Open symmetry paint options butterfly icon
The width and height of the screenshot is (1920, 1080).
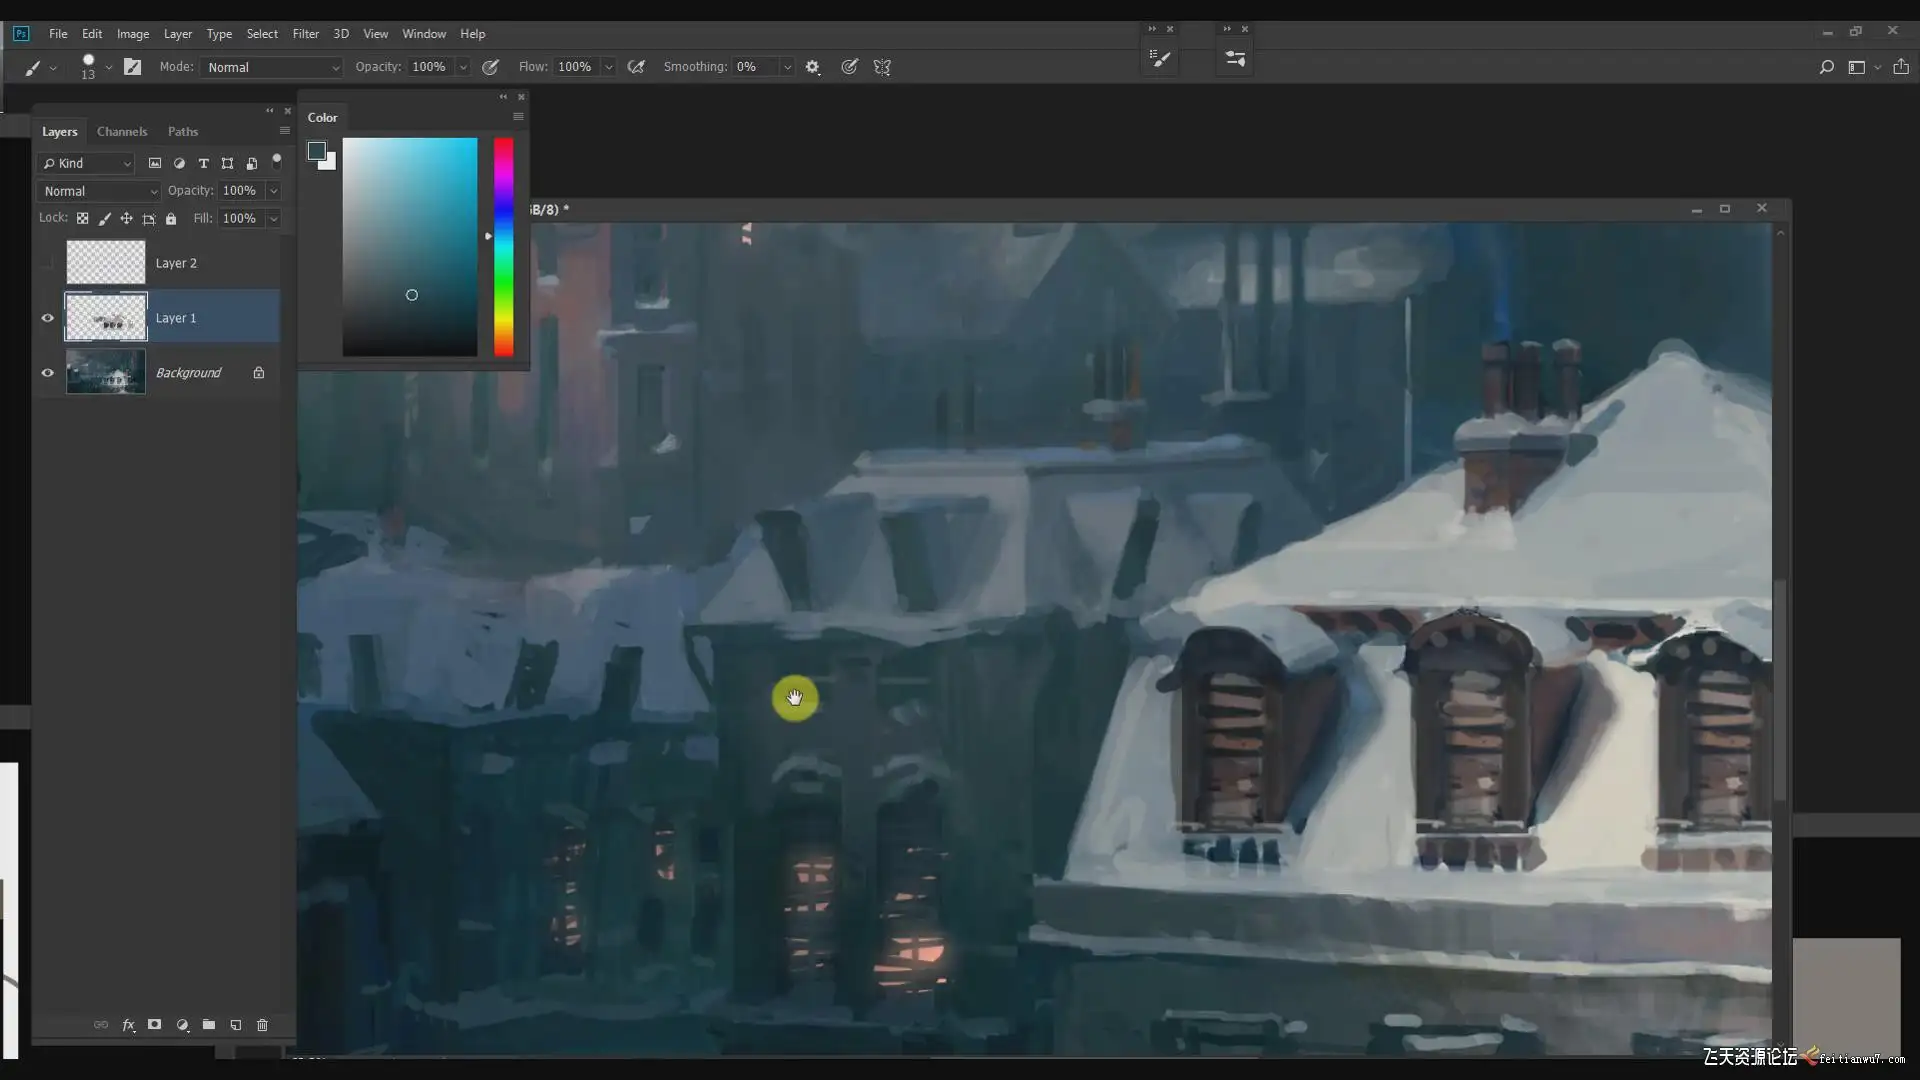pos(882,67)
